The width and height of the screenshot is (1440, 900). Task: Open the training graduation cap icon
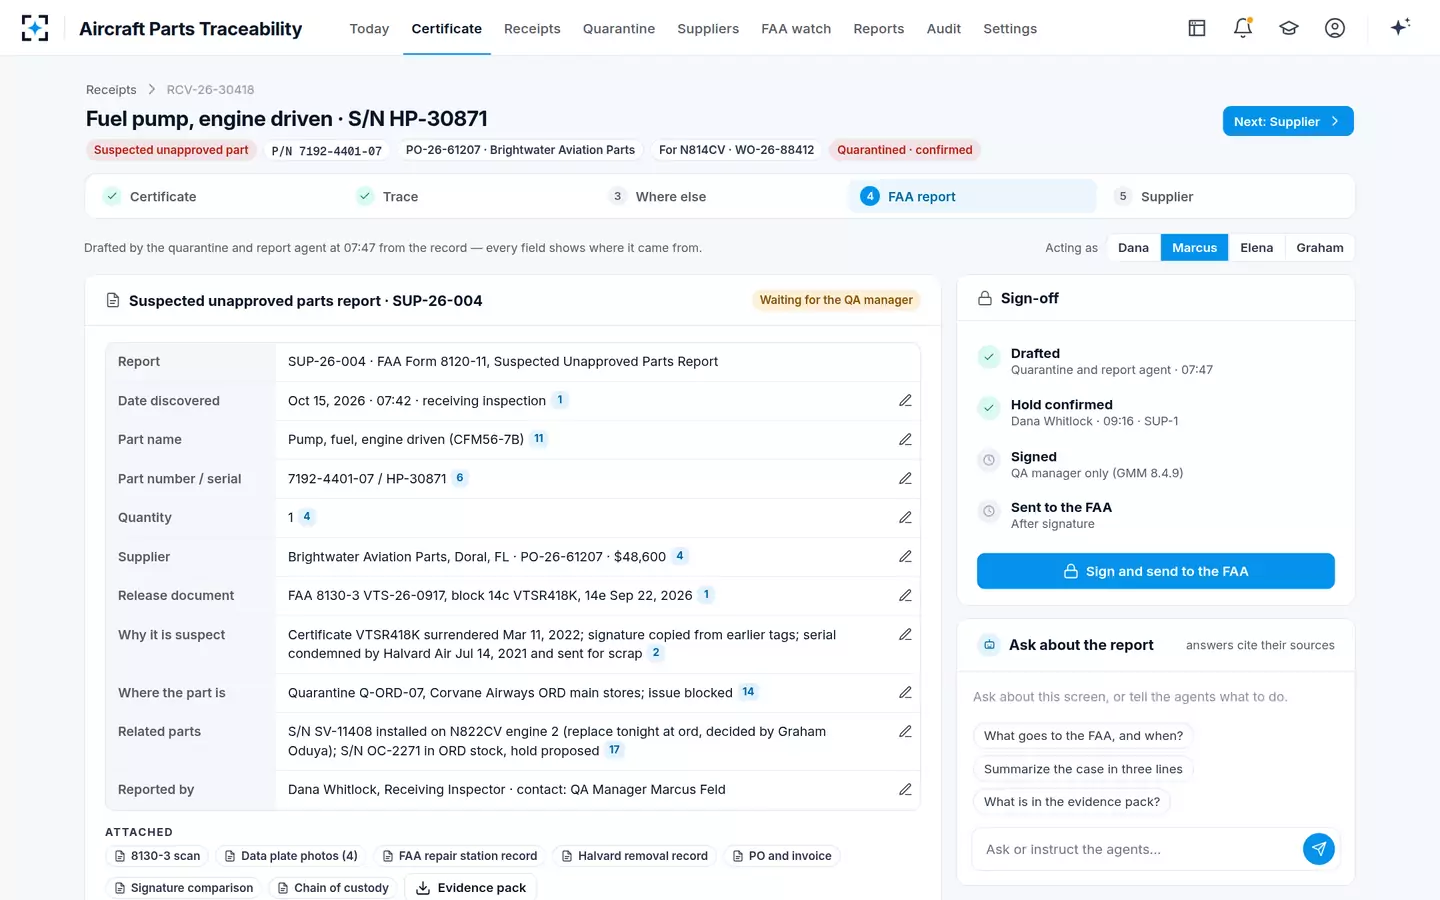tap(1289, 28)
